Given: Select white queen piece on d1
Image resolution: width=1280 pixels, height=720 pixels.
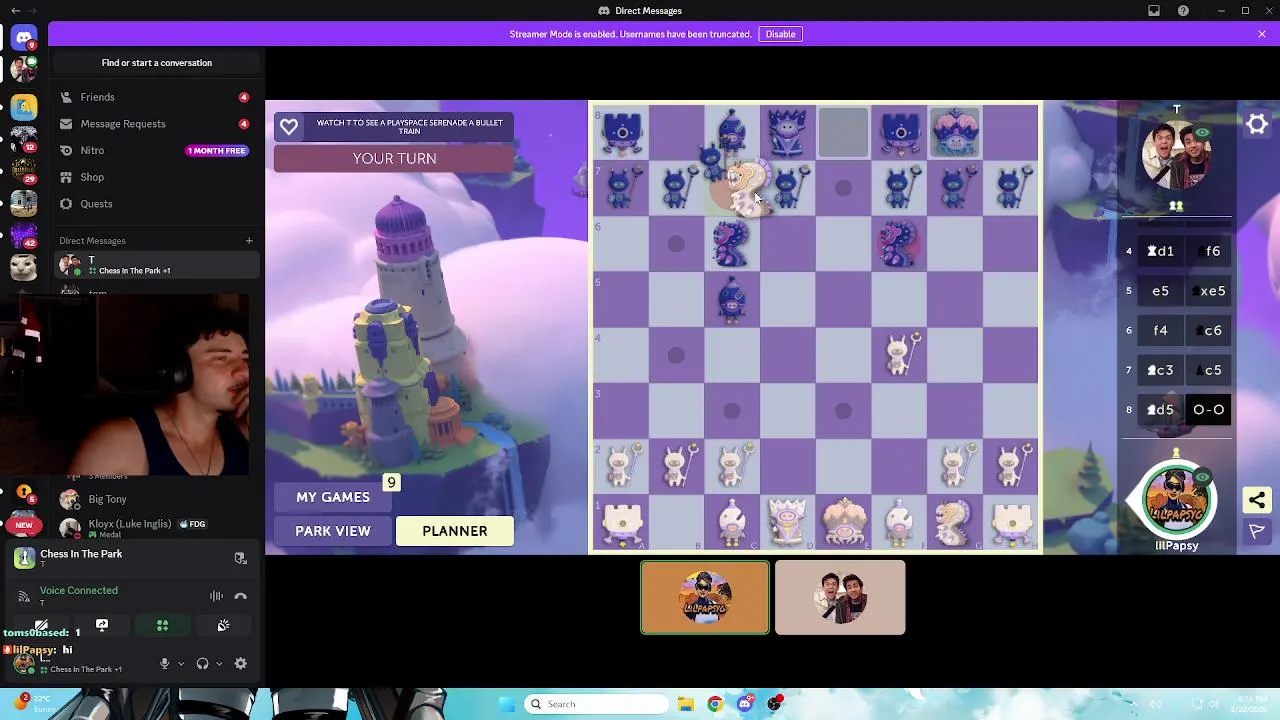Looking at the screenshot, I should click(787, 520).
